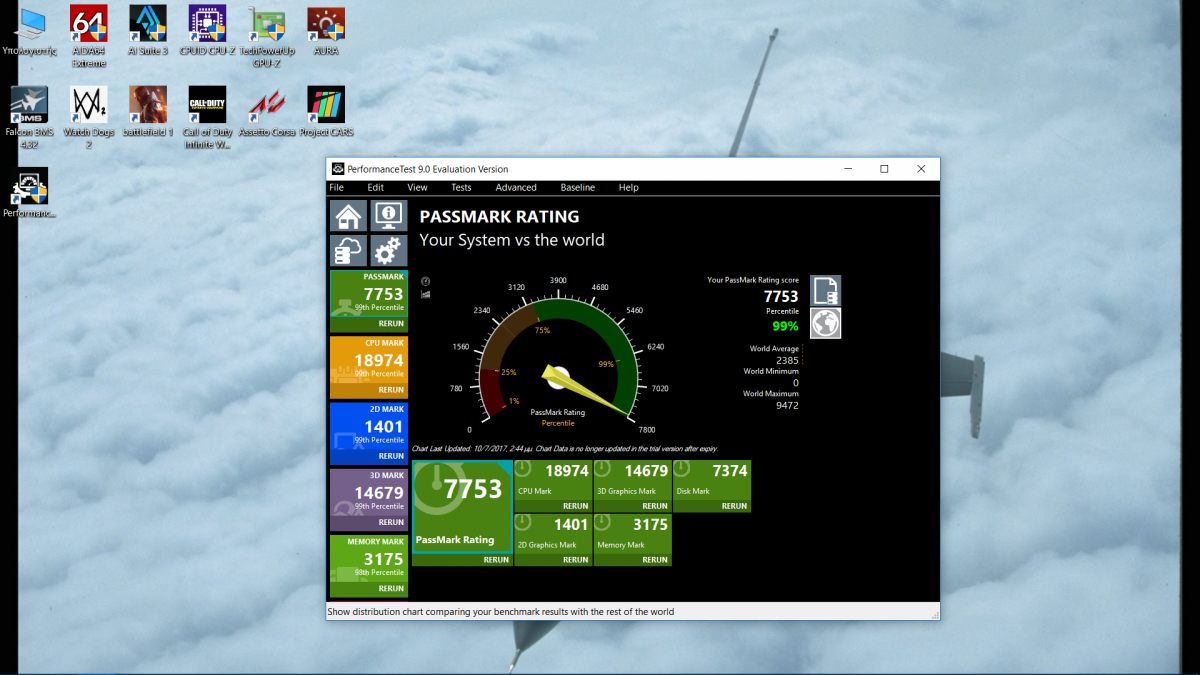Select the 2D MARK 1401 sidebar tile
This screenshot has width=1200, height=675.
369,426
